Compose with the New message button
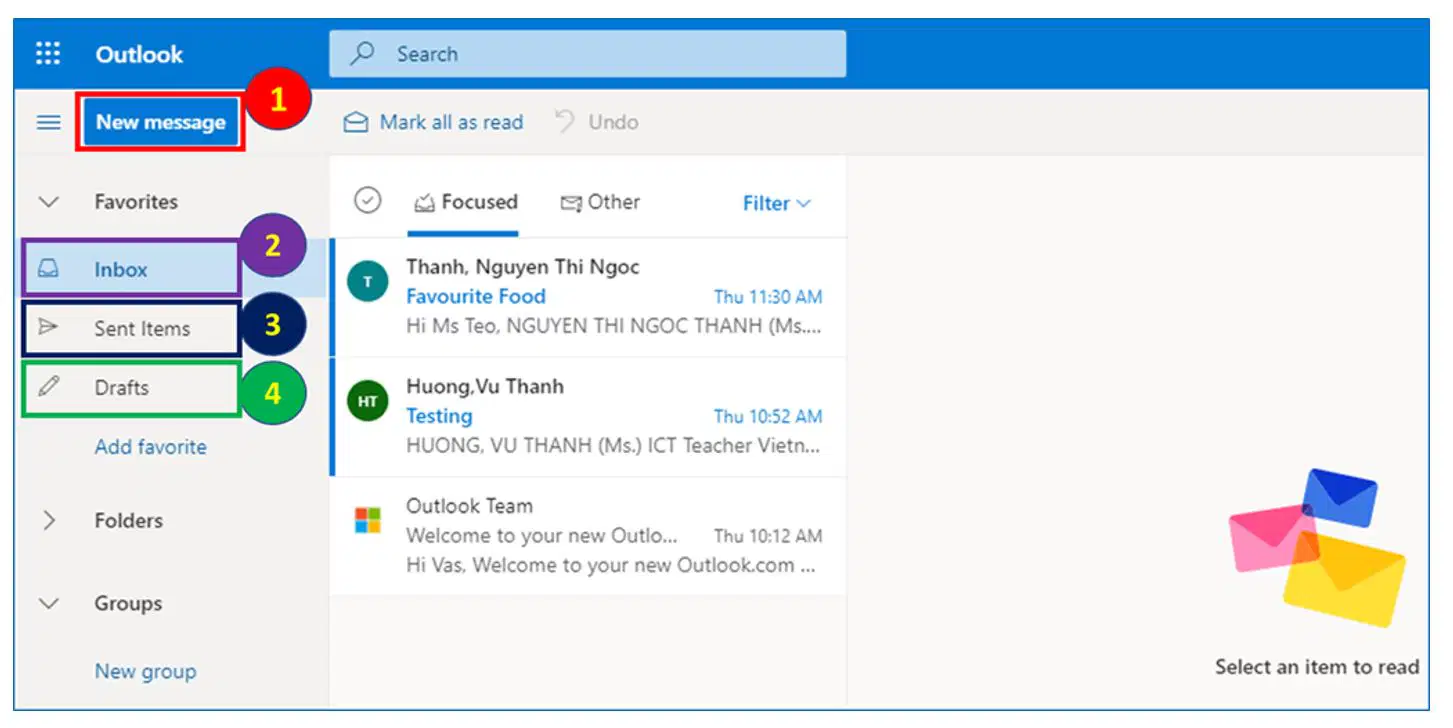This screenshot has width=1453, height=728. tap(161, 123)
